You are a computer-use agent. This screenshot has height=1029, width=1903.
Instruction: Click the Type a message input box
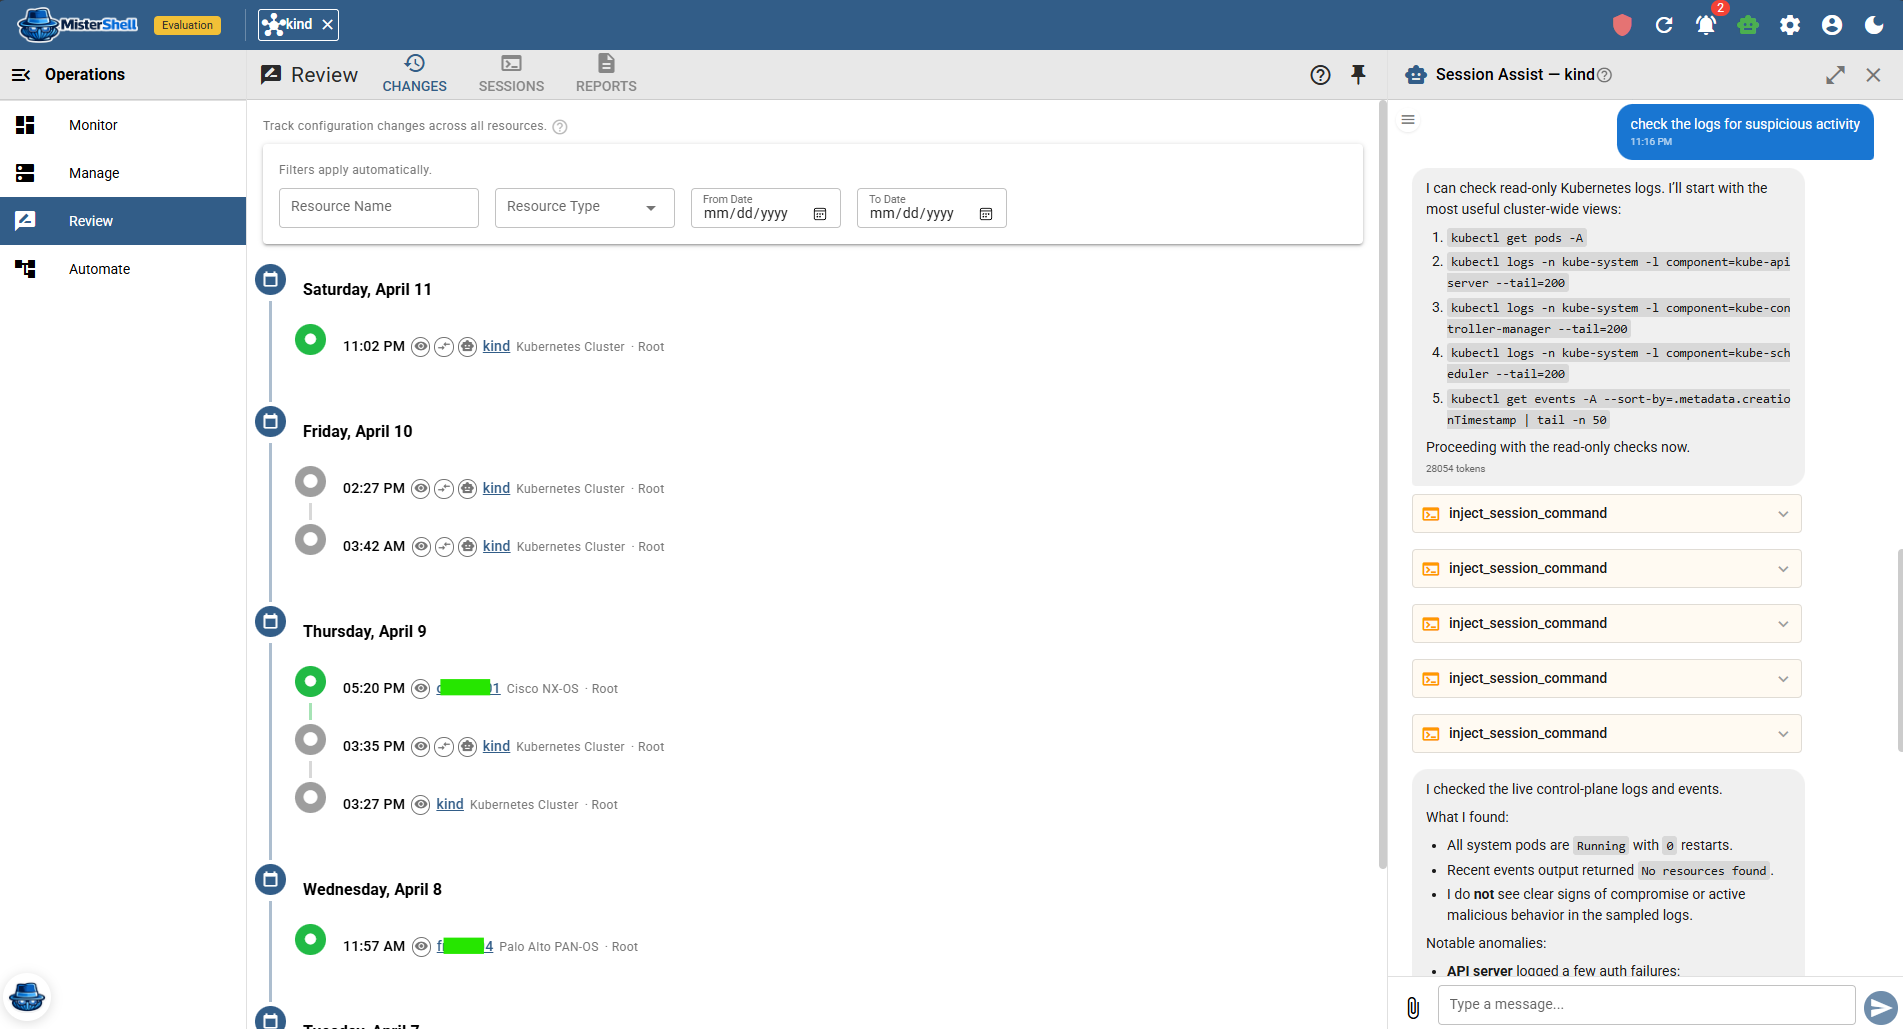(x=1646, y=1005)
